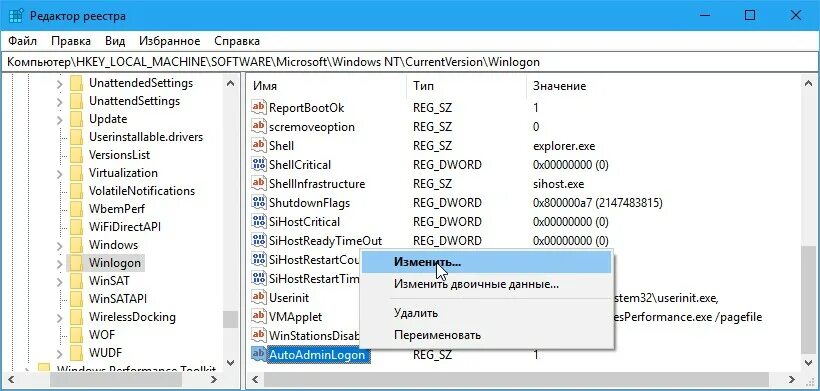The image size is (820, 391).
Task: Click the SiHostCritical DWORD value icon
Action: coord(259,222)
